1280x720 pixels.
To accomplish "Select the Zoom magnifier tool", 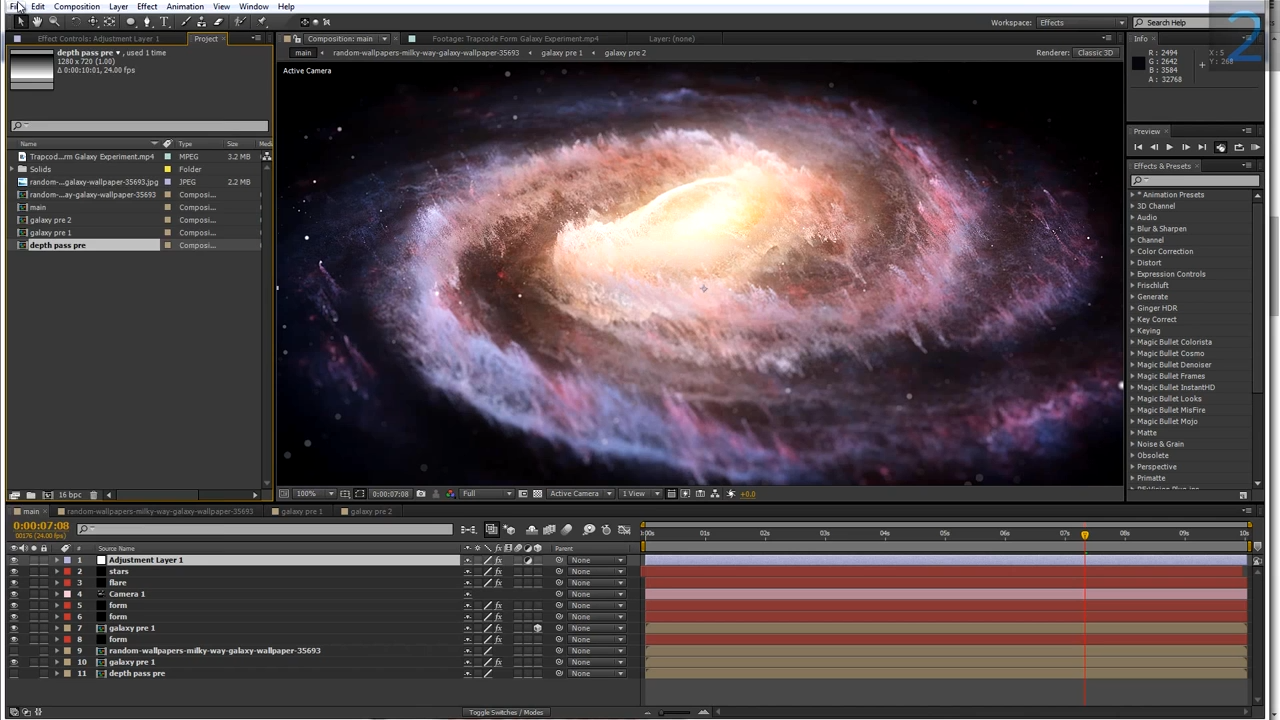I will coord(54,22).
